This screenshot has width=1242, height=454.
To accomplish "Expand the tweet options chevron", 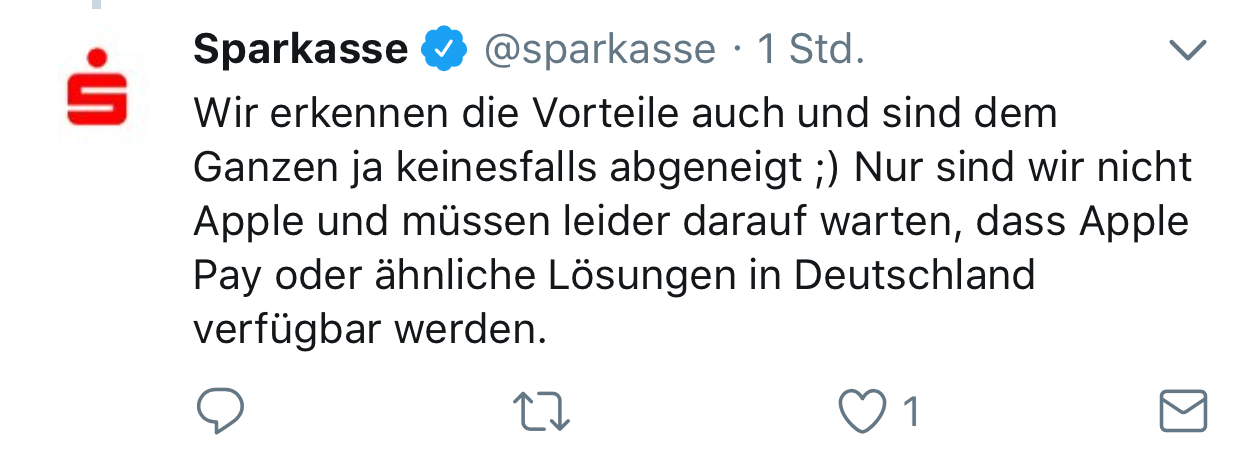I will tap(1187, 50).
